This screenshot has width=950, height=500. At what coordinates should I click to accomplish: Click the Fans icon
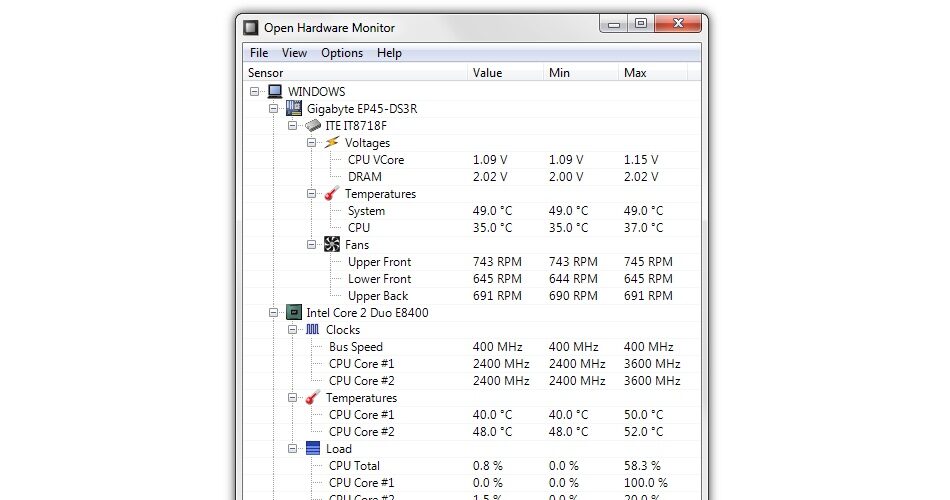click(332, 245)
